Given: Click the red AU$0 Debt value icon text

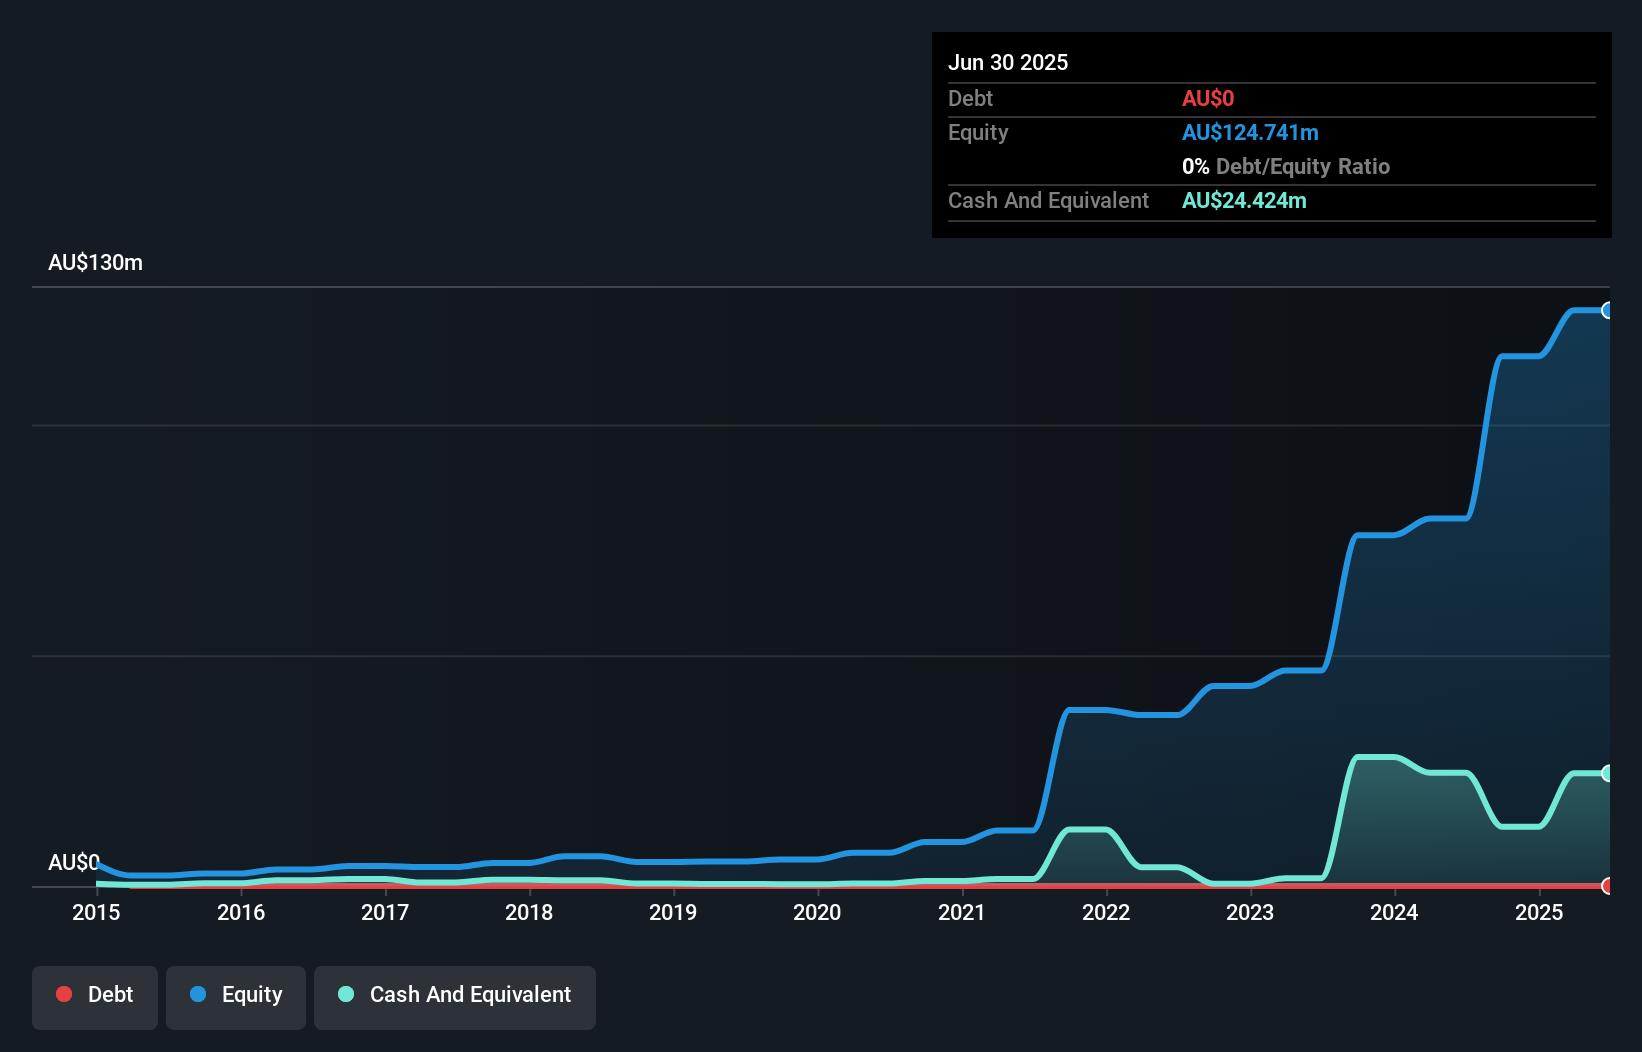Looking at the screenshot, I should (x=1208, y=98).
